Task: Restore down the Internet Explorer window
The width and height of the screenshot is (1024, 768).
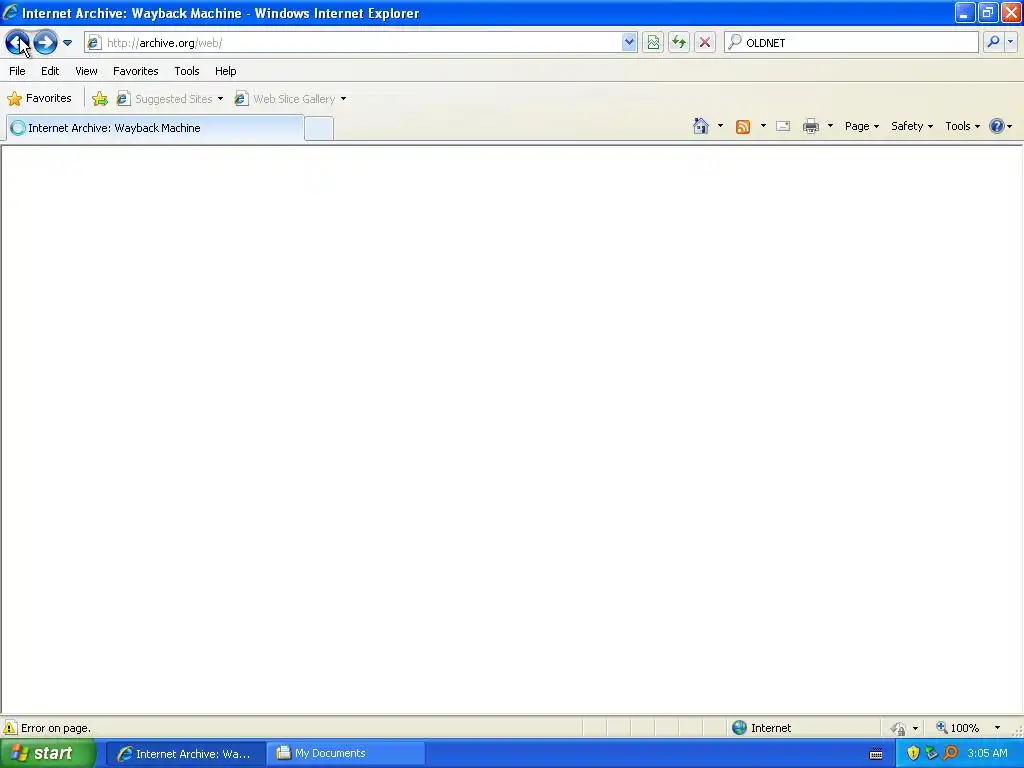Action: coord(988,12)
